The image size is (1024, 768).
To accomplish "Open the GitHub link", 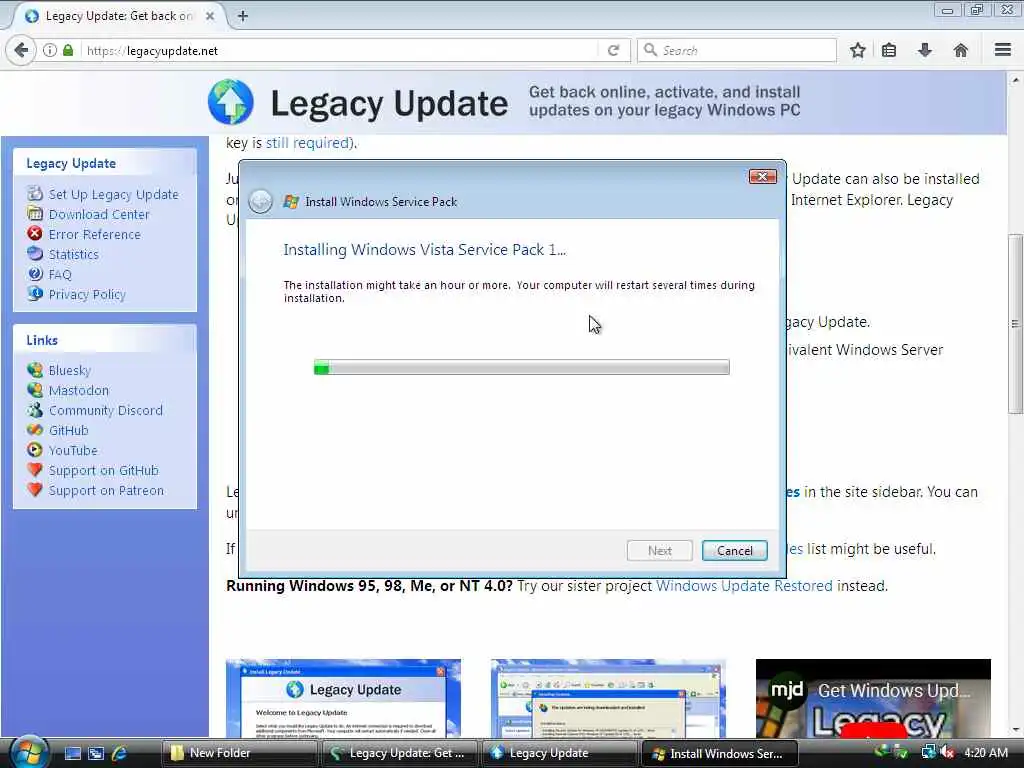I will click(68, 430).
